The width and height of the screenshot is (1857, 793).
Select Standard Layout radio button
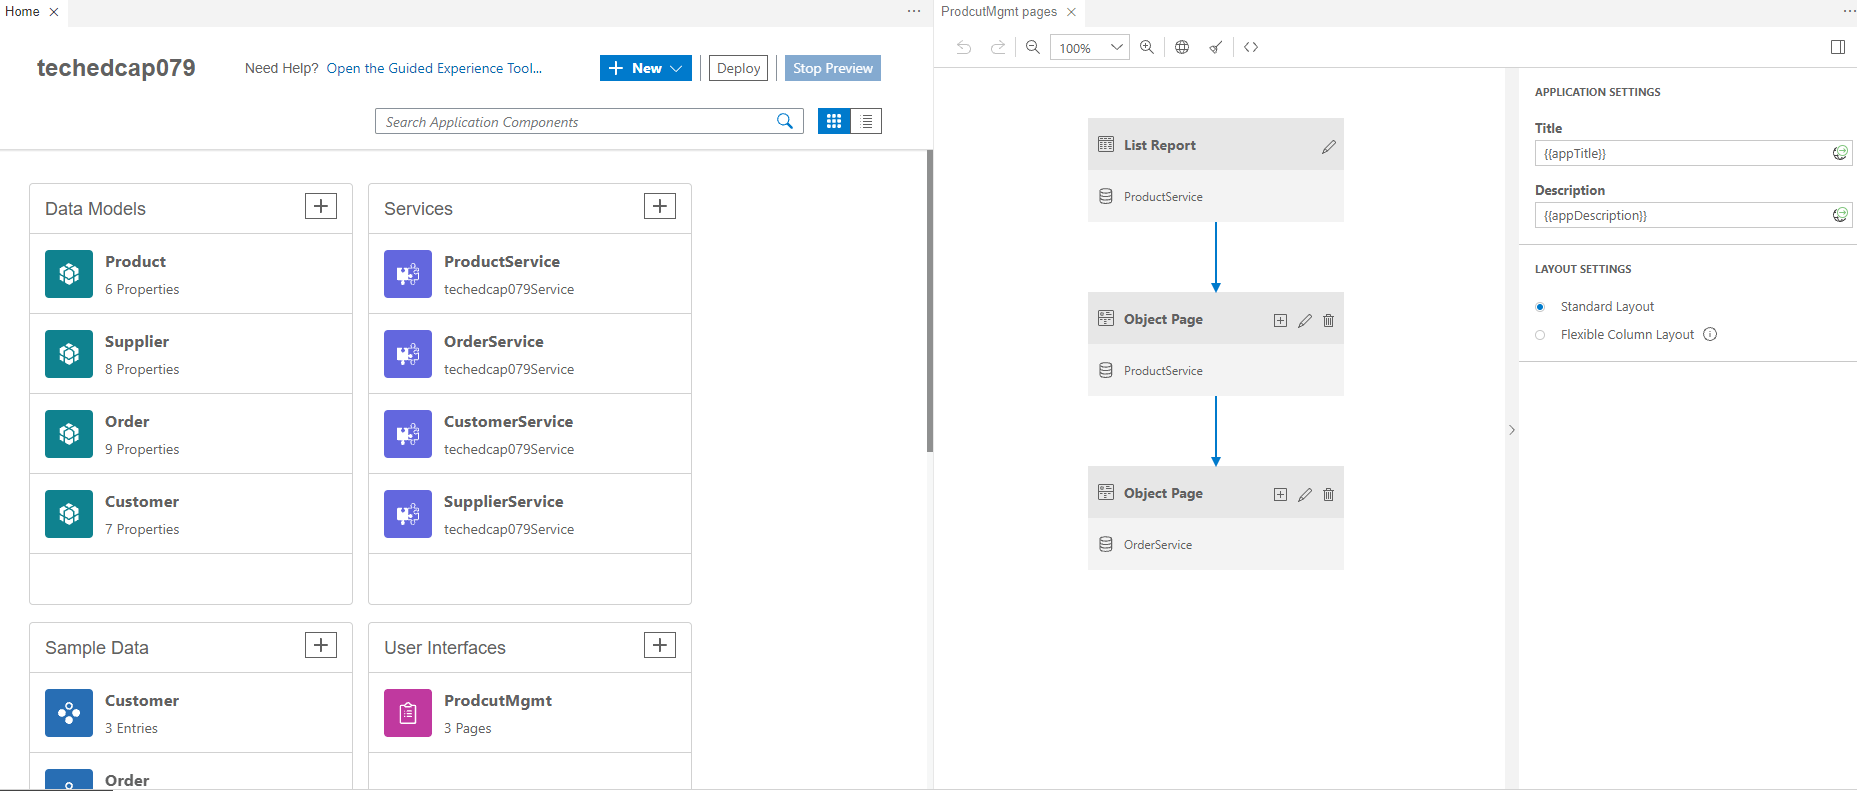click(x=1540, y=307)
